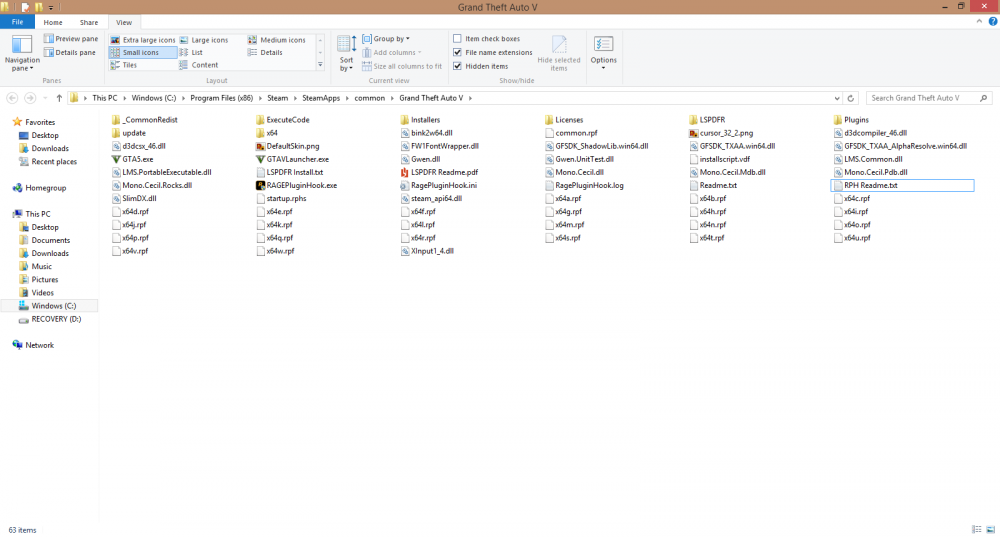The image size is (1000, 537).
Task: Select the LSPDFR folder icon
Action: point(693,120)
